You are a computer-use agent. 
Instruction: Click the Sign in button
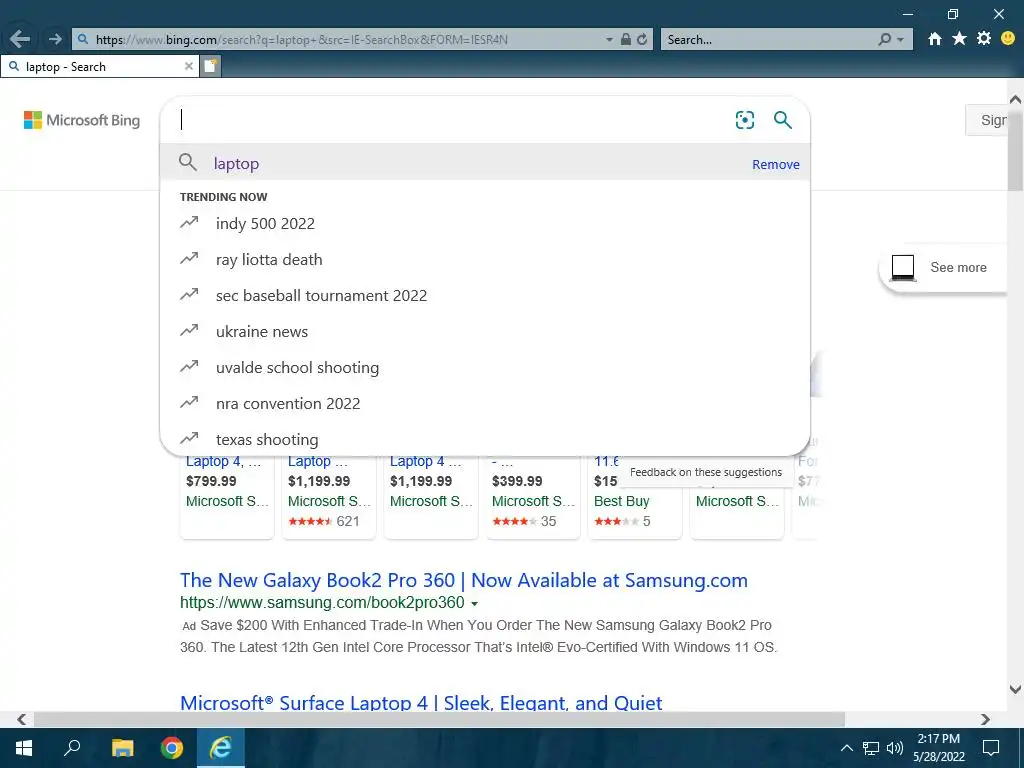[989, 120]
